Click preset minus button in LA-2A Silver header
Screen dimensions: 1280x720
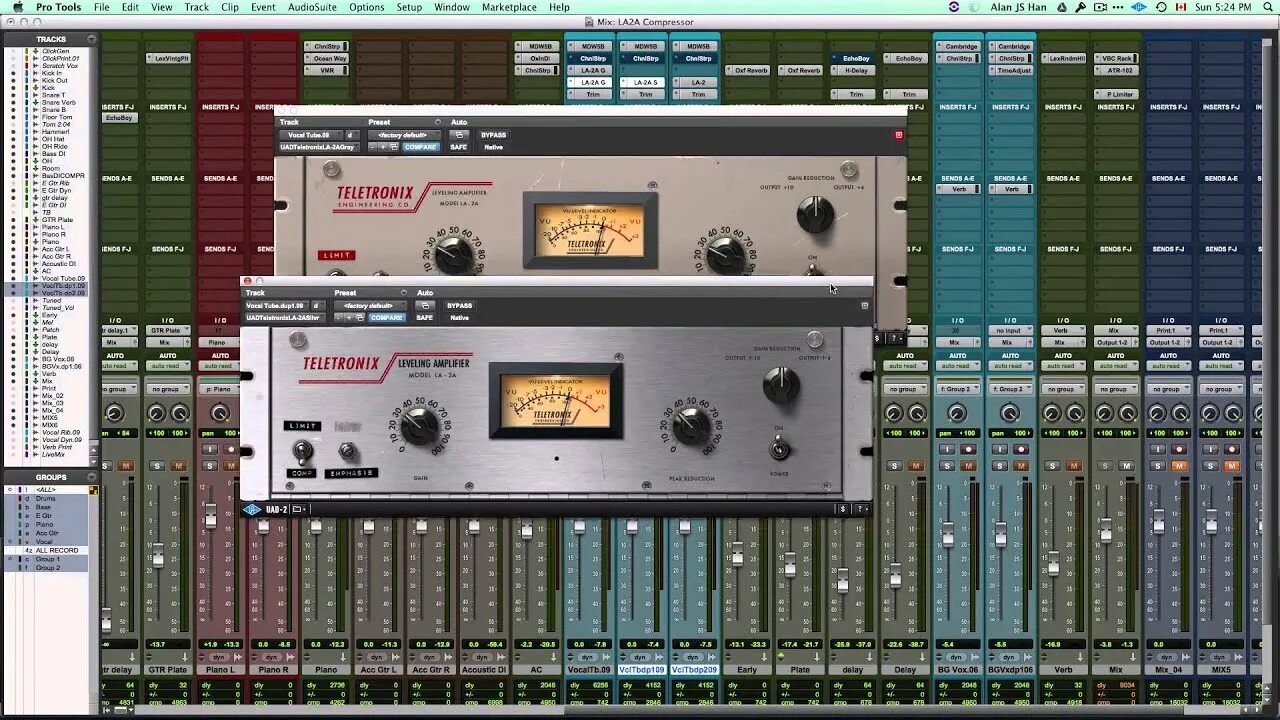[339, 317]
